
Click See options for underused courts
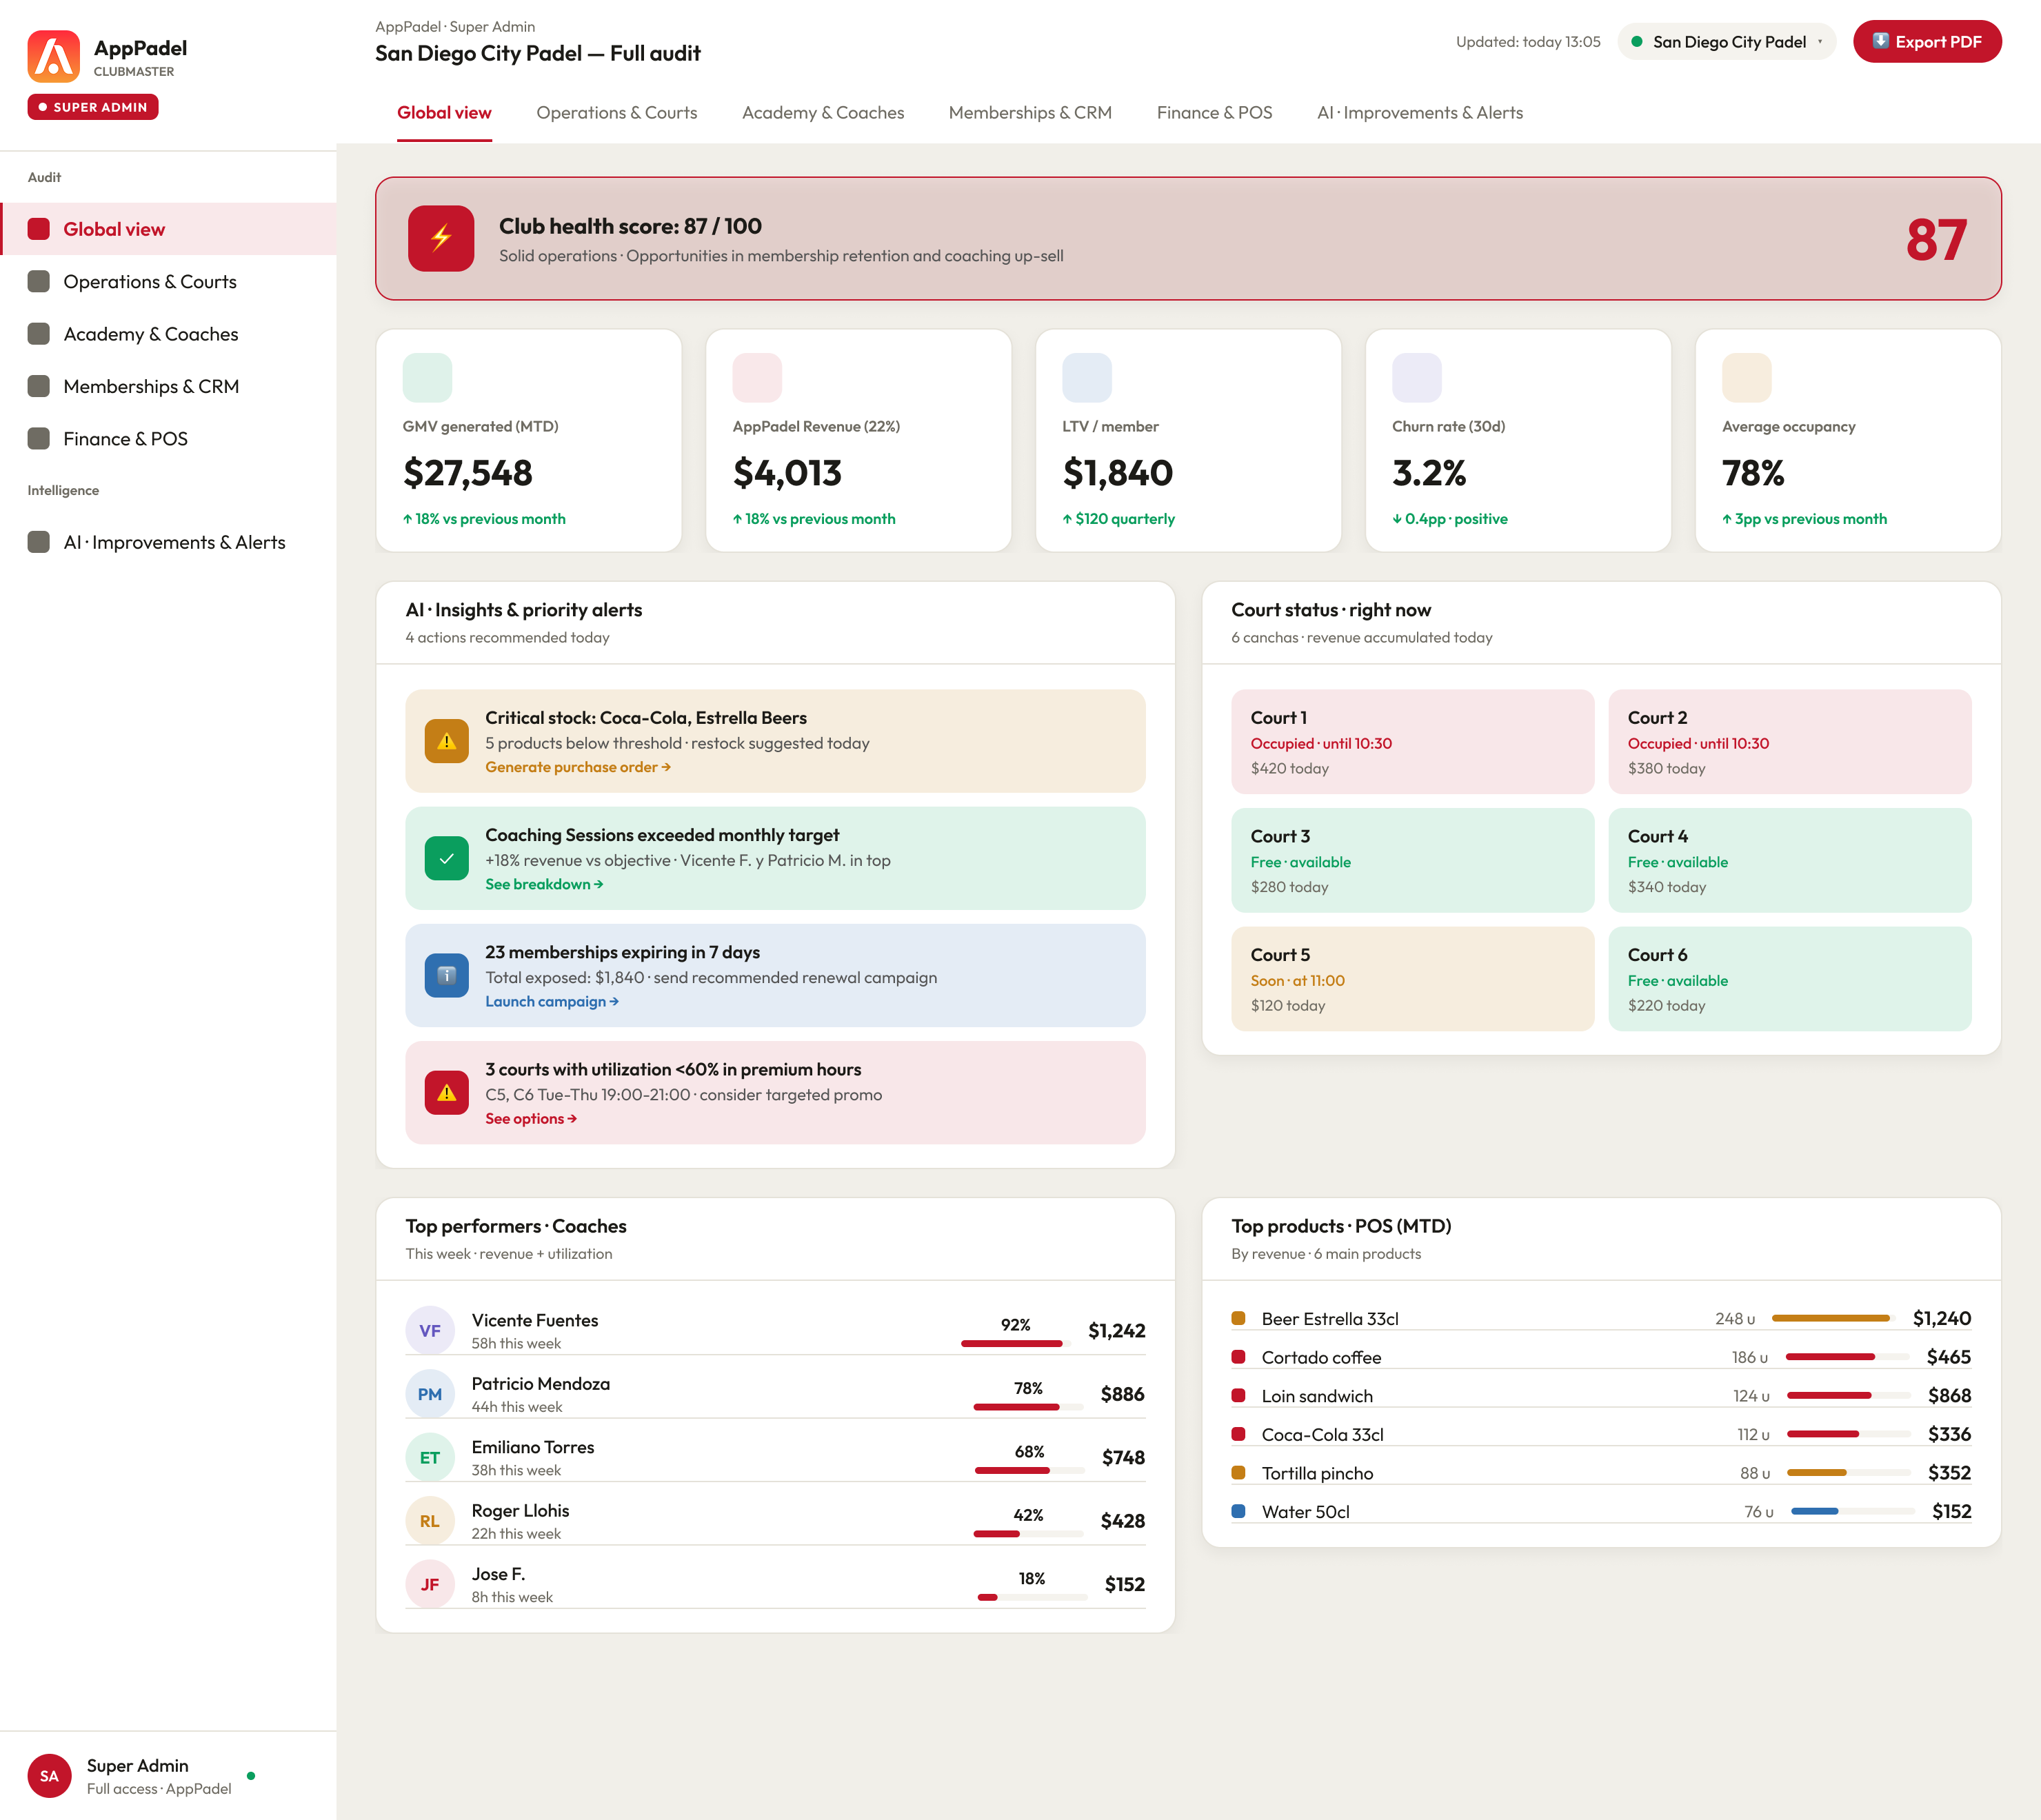pos(531,1118)
